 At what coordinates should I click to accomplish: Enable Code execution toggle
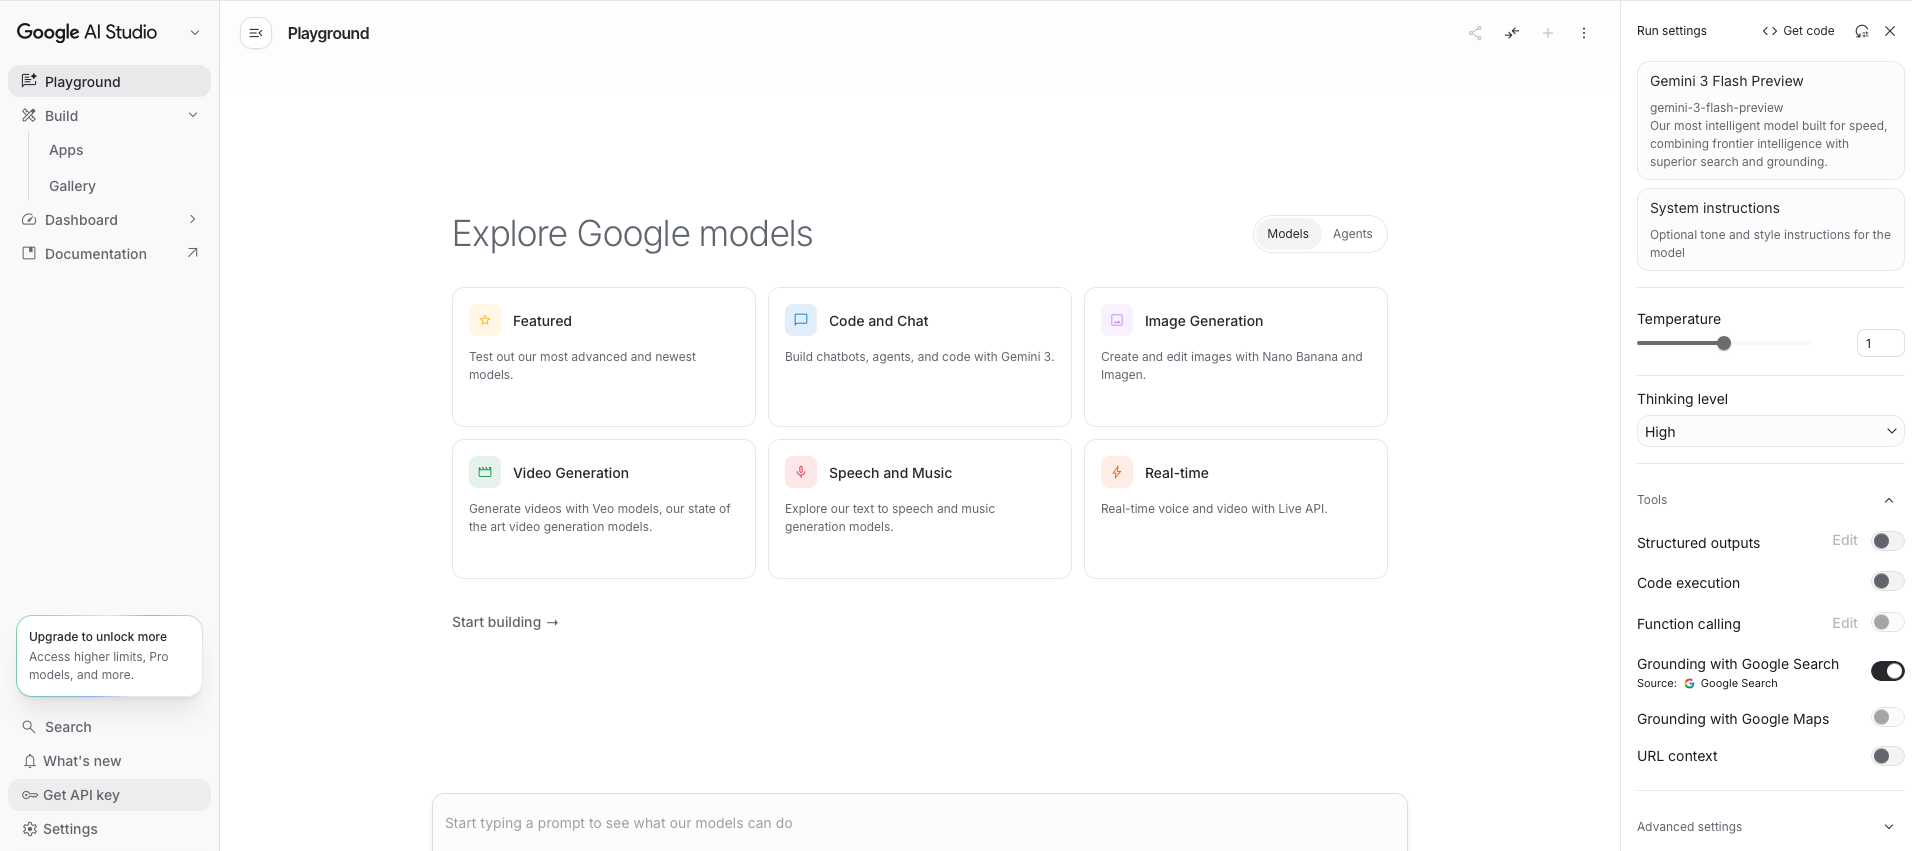pos(1888,581)
